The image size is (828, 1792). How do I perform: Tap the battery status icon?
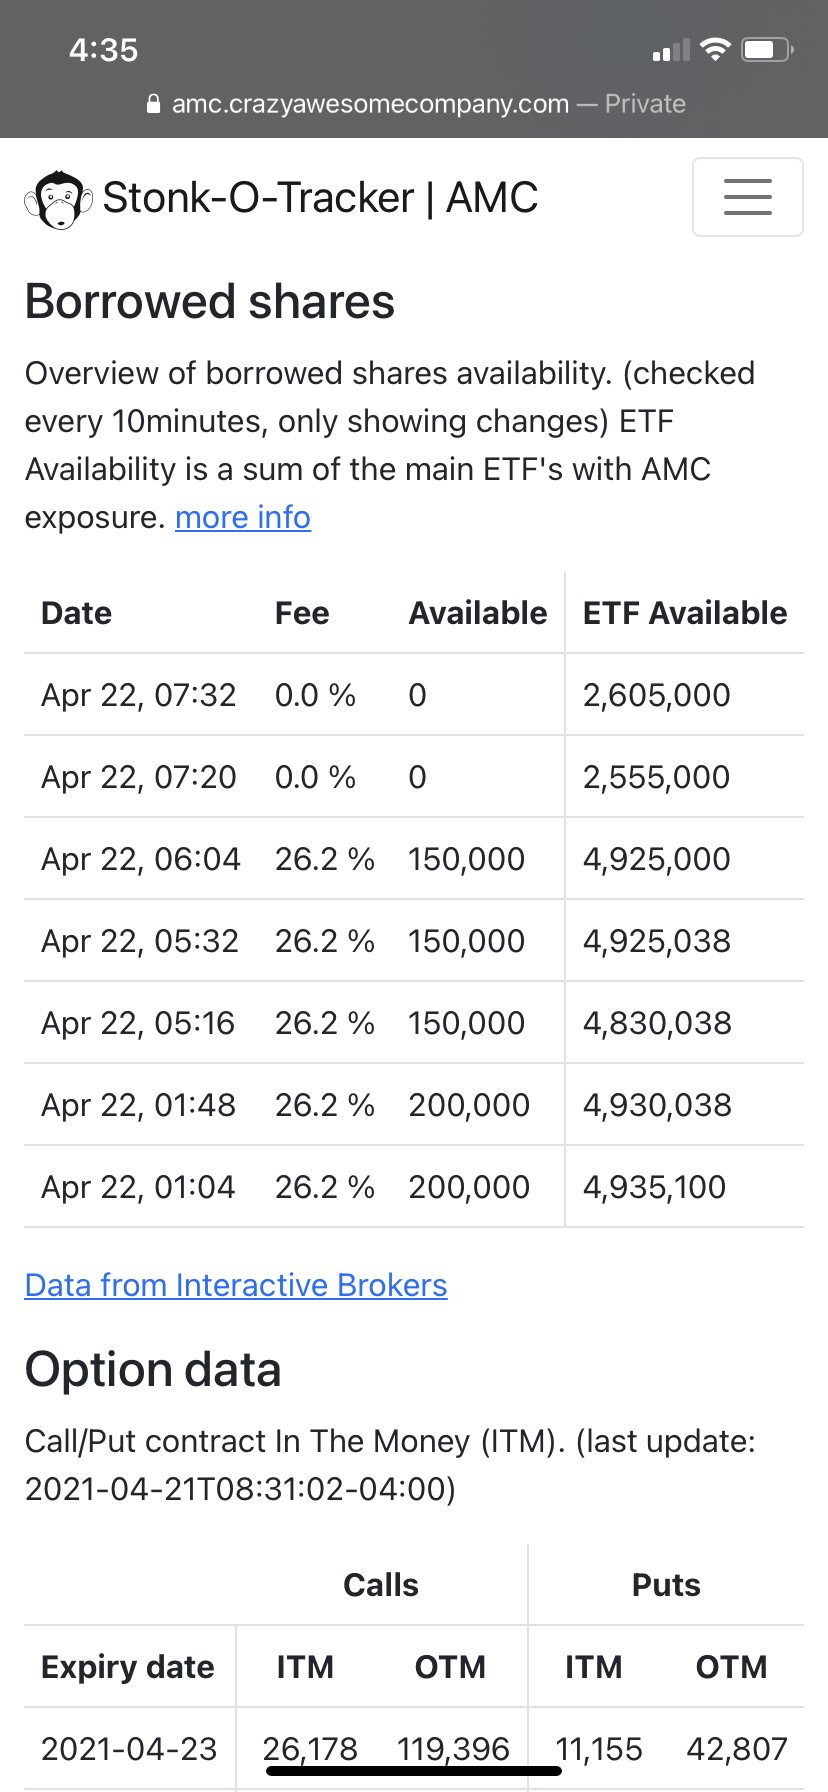(767, 49)
